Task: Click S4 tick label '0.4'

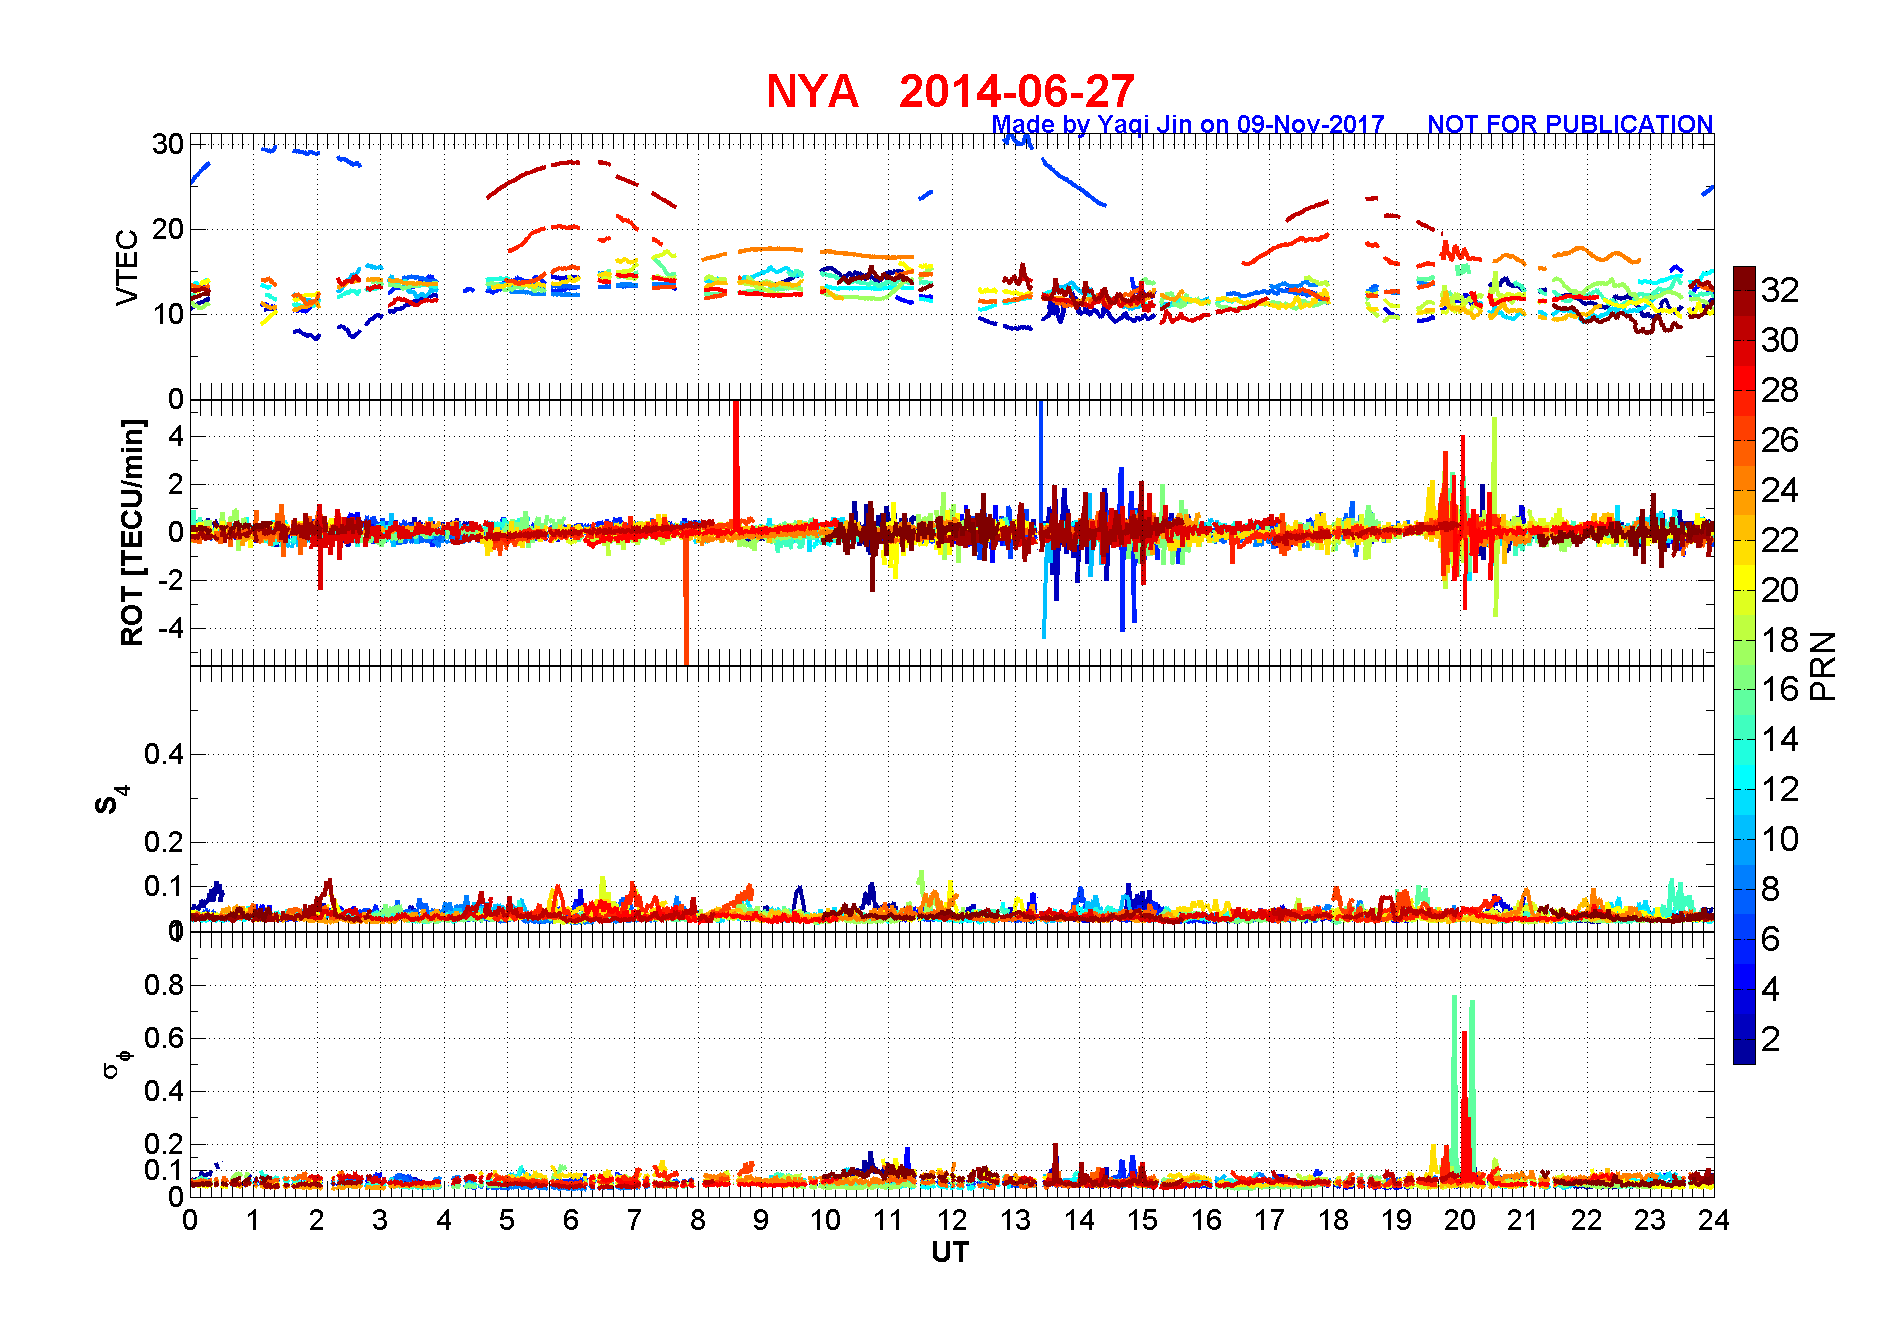Action: 164,754
